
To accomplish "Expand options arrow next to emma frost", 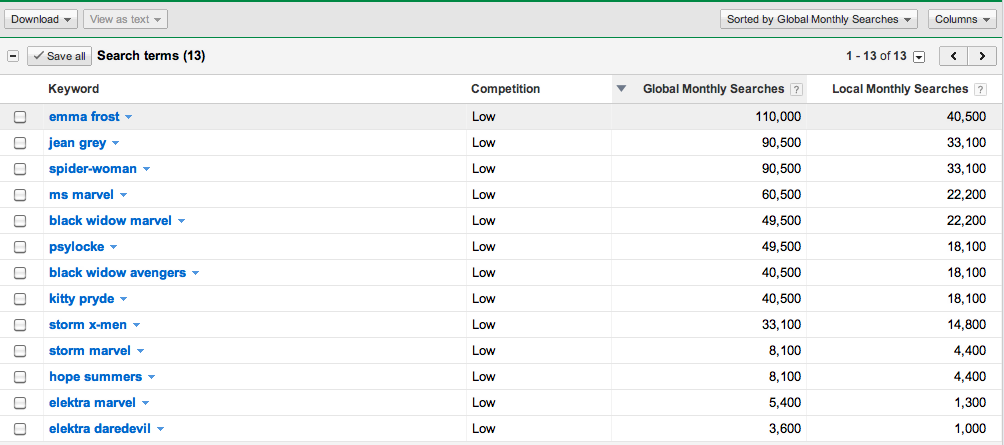I will [129, 117].
